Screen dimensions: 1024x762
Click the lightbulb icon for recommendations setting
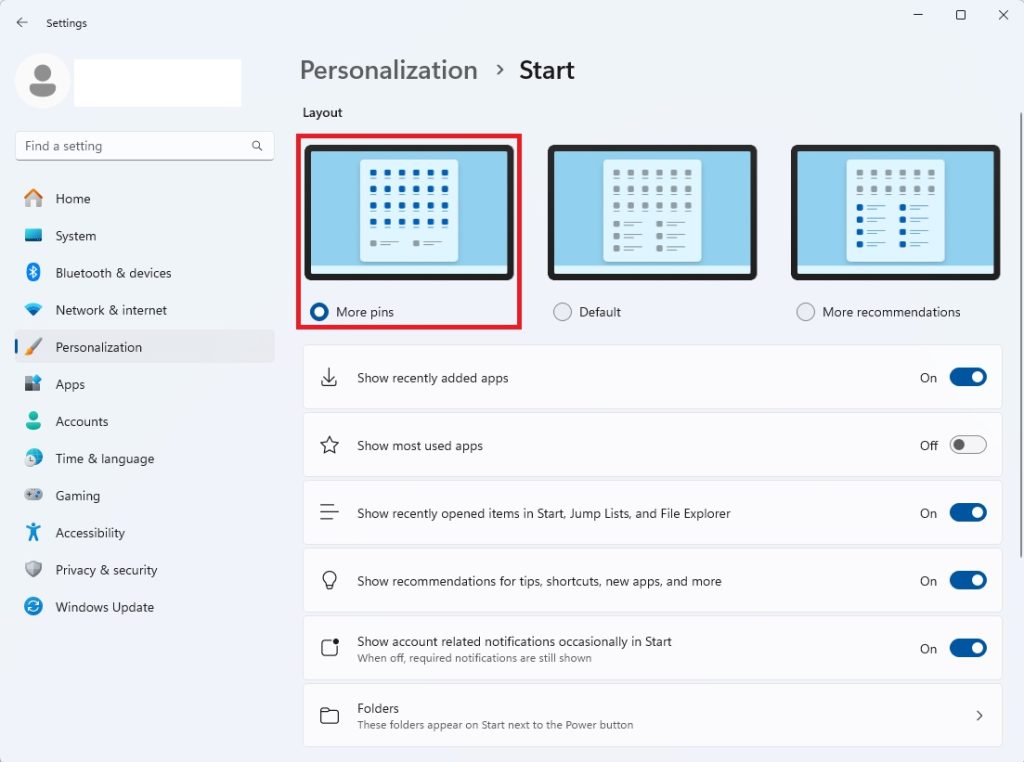(x=329, y=580)
